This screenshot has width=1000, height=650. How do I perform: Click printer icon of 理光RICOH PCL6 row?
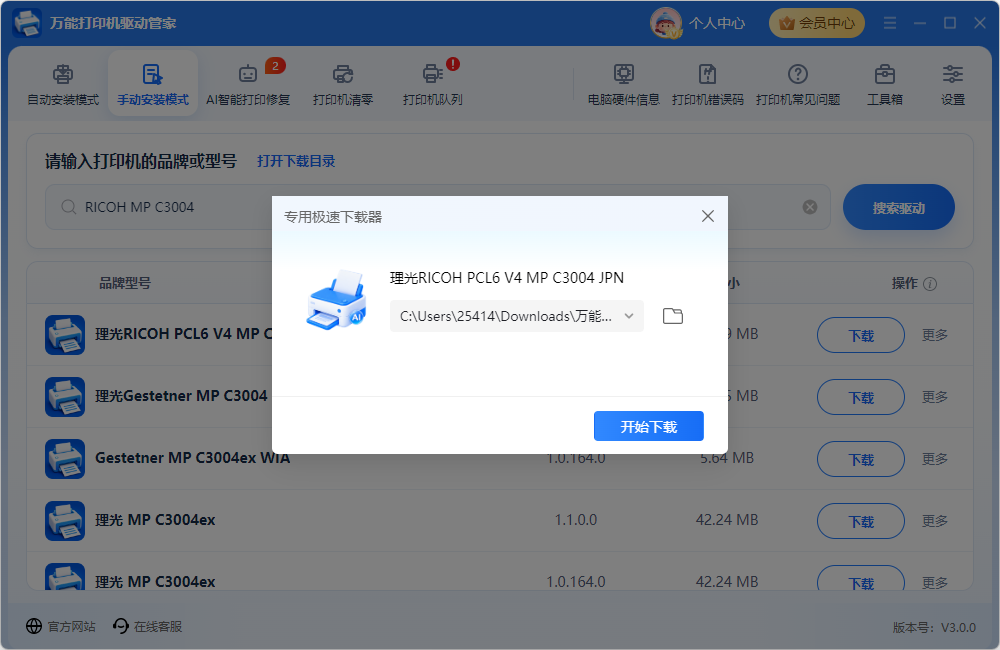pyautogui.click(x=64, y=334)
